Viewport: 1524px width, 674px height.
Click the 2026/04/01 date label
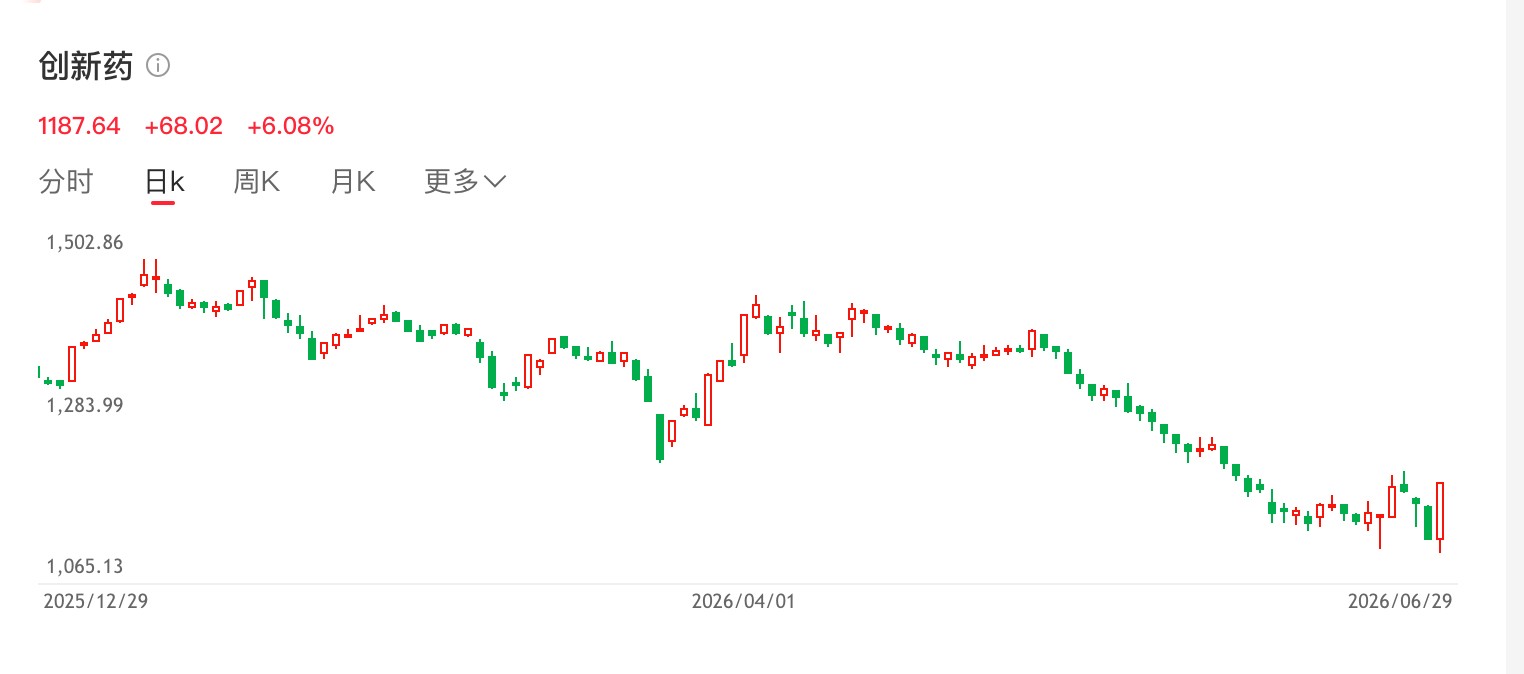[743, 601]
